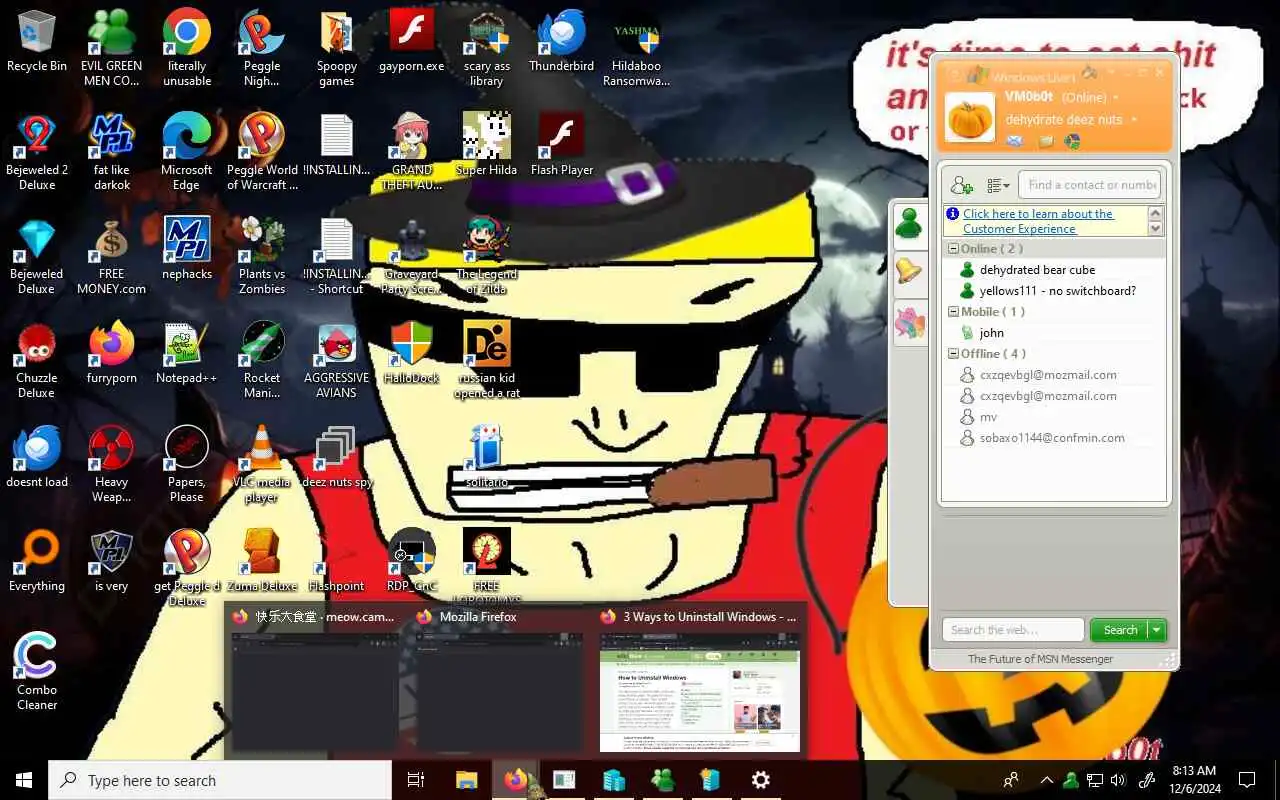Open the Peggle World of Warcraft shortcut
The image size is (1280, 800).
coord(262,152)
